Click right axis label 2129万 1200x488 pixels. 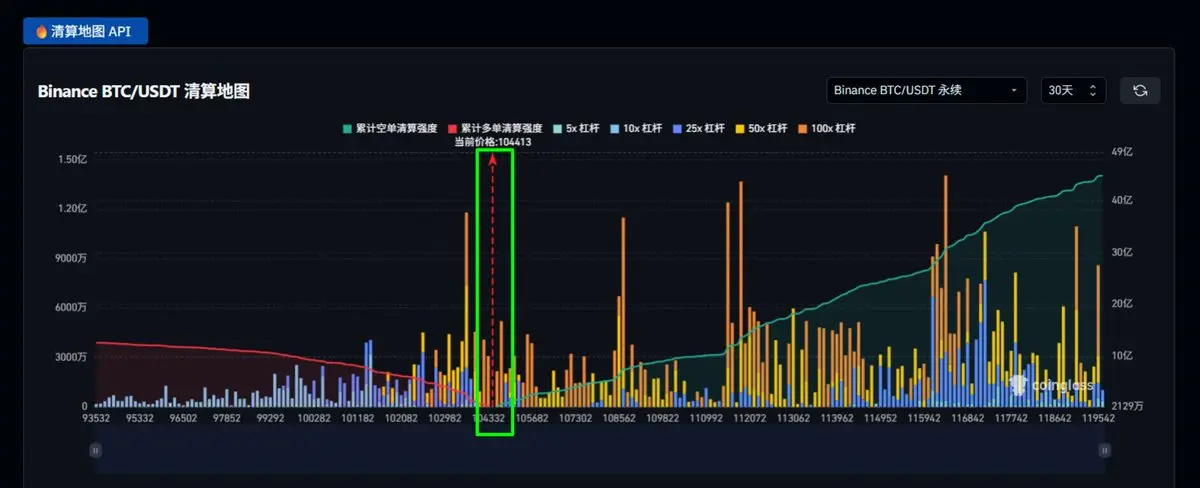(1127, 405)
